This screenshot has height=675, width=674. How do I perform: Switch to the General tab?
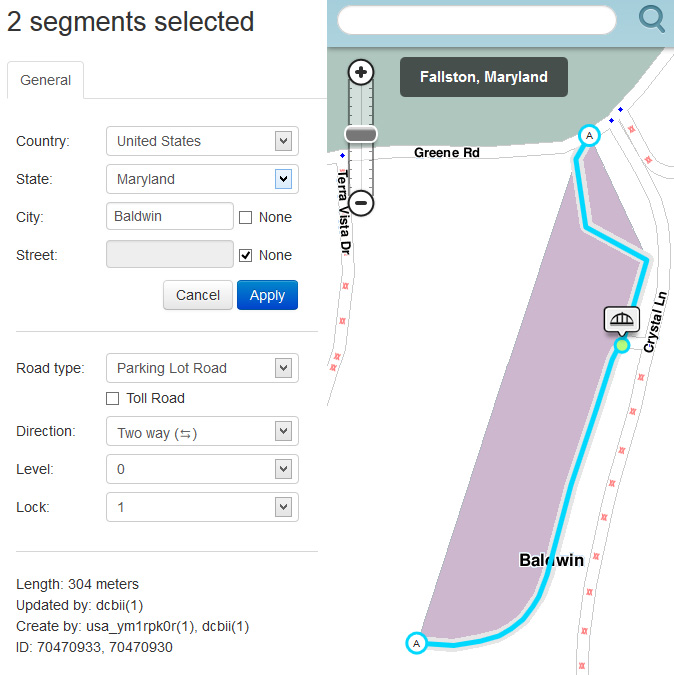45,80
